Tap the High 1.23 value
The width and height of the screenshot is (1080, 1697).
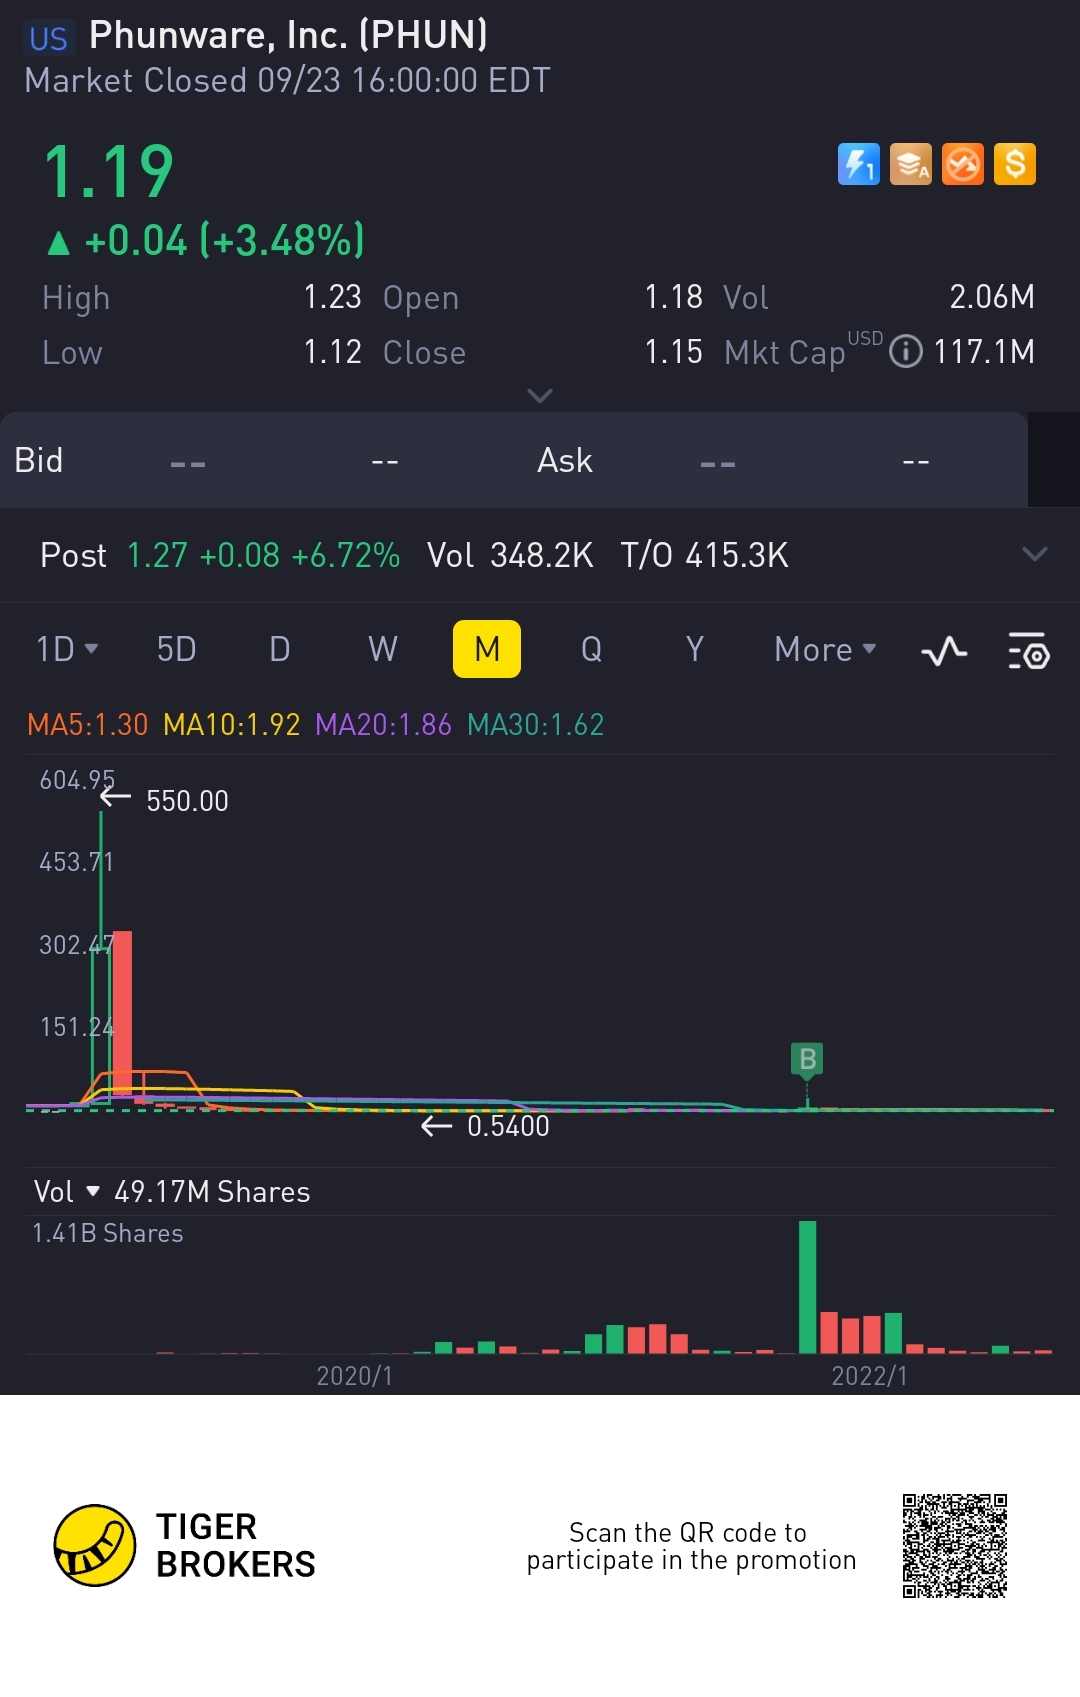pyautogui.click(x=332, y=297)
